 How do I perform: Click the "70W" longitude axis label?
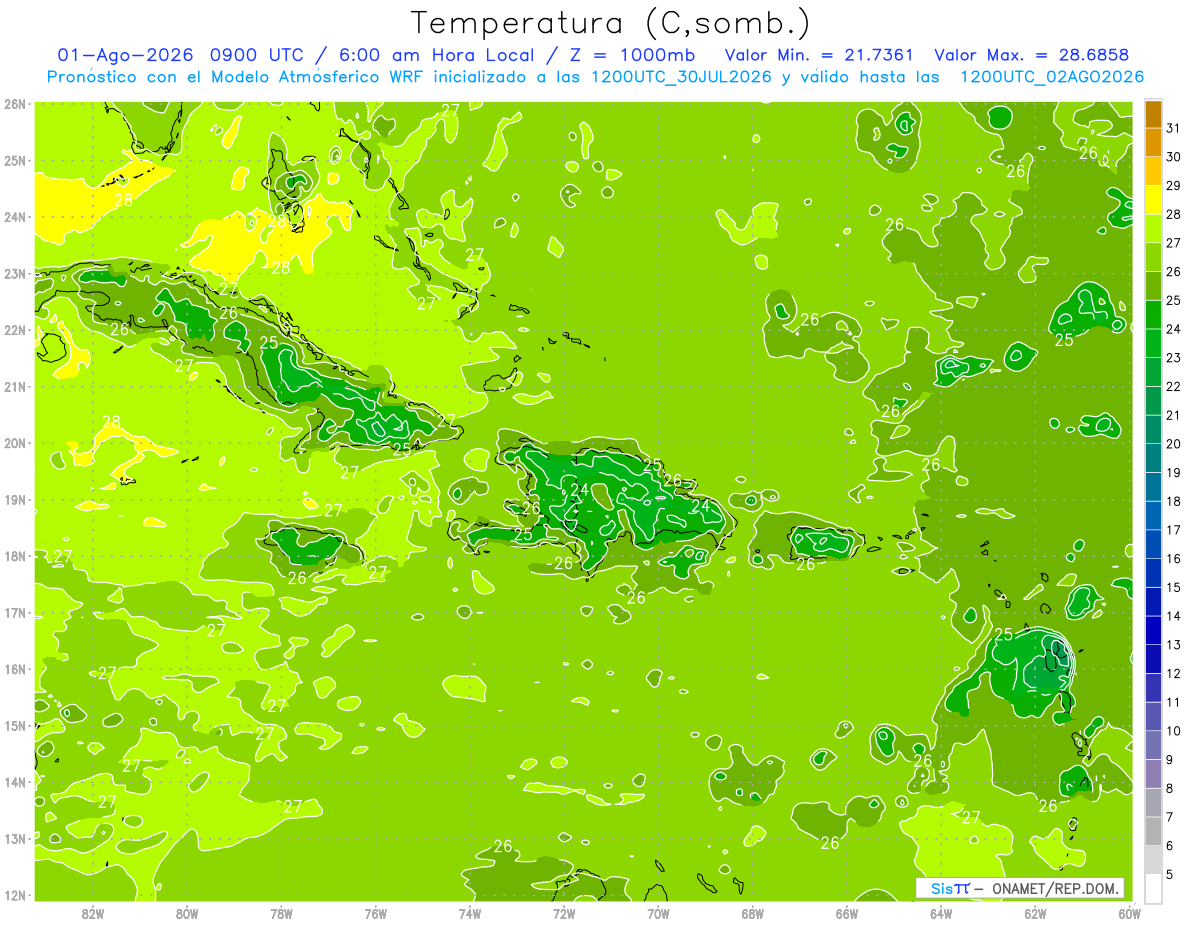click(658, 913)
